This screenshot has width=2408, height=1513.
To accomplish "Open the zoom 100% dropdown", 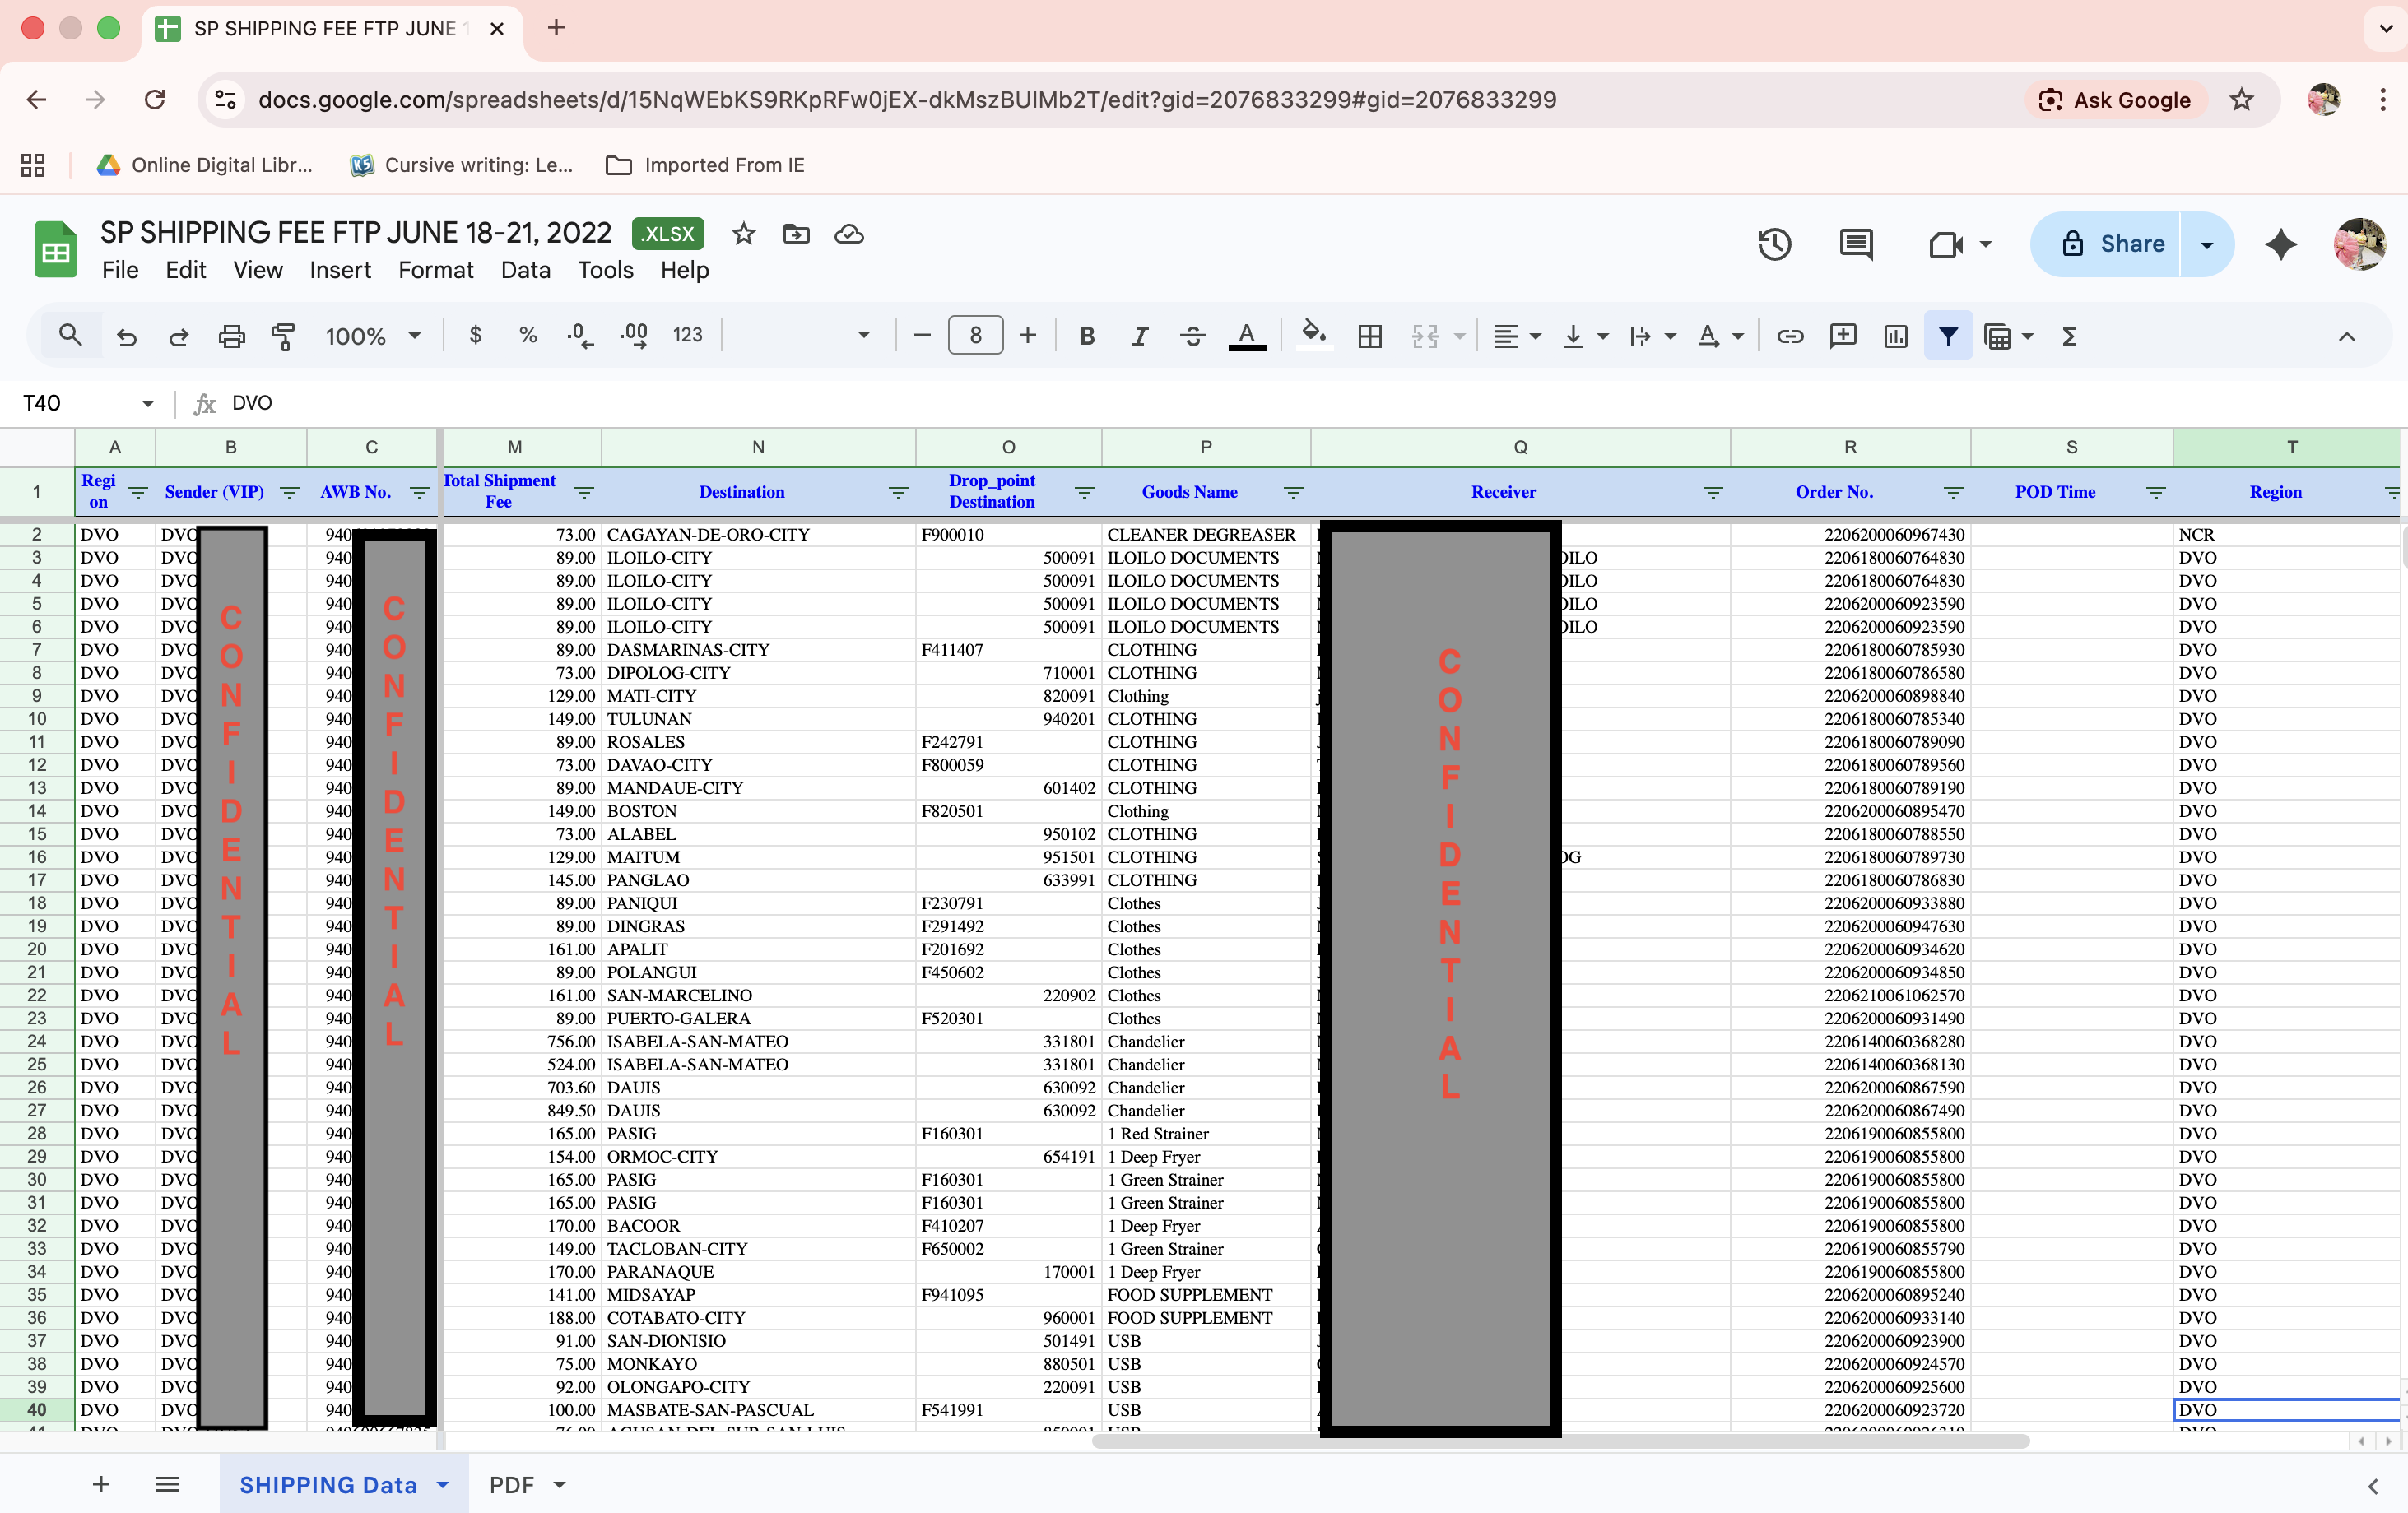I will click(372, 336).
